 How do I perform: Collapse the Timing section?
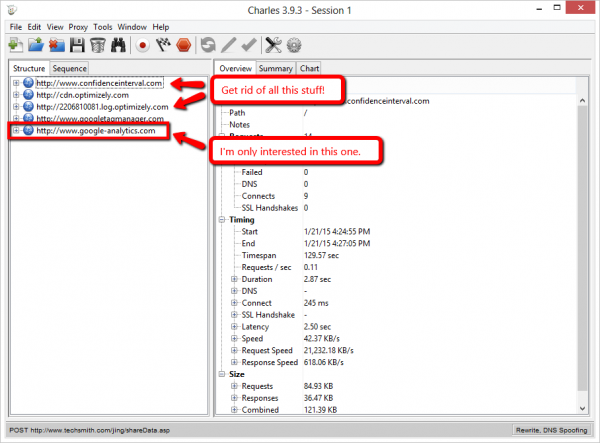pos(222,220)
